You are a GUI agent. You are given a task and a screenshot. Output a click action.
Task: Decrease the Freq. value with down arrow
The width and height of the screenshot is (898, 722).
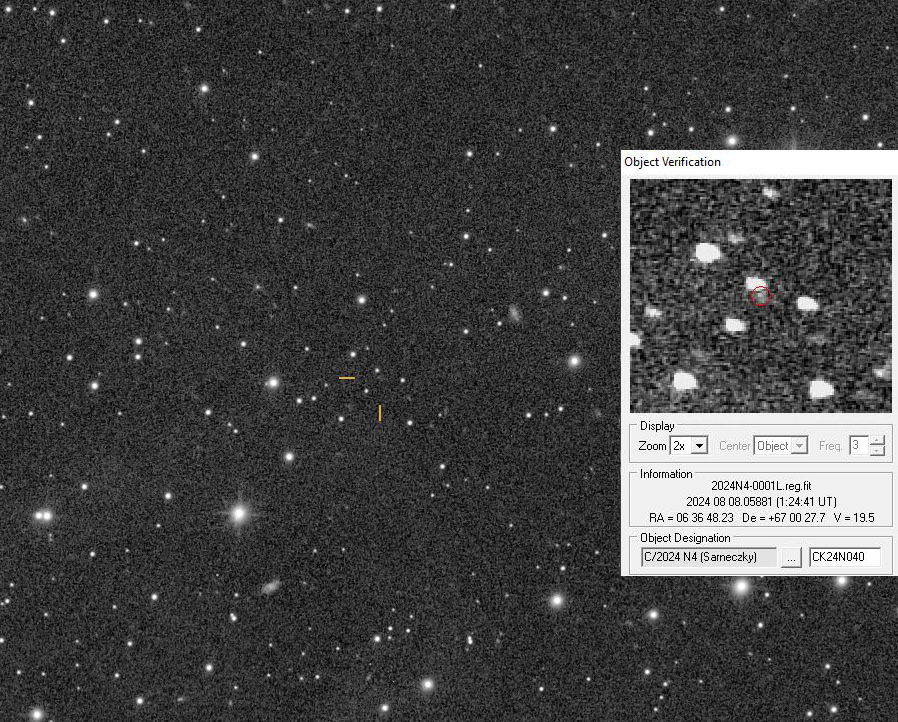[878, 451]
